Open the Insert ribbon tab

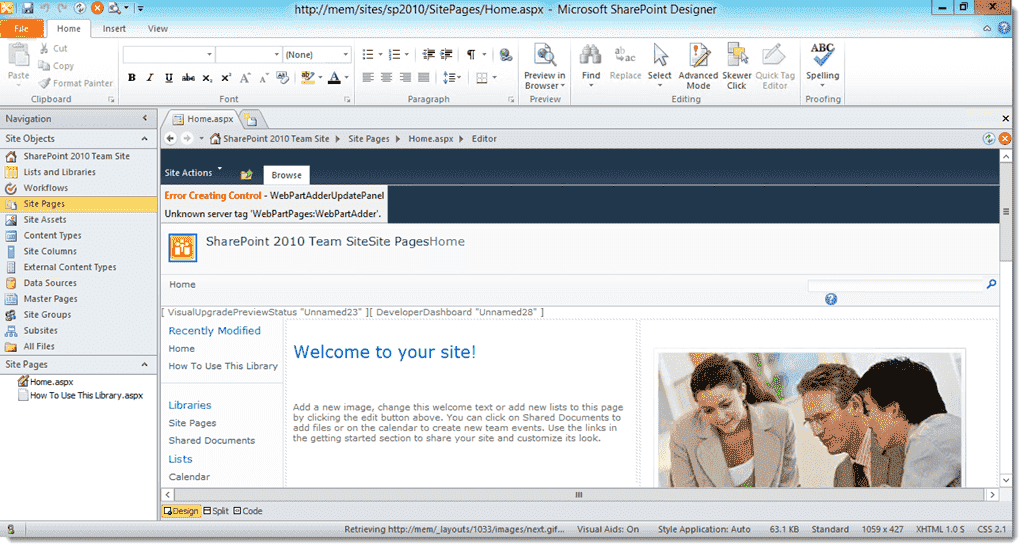click(114, 29)
